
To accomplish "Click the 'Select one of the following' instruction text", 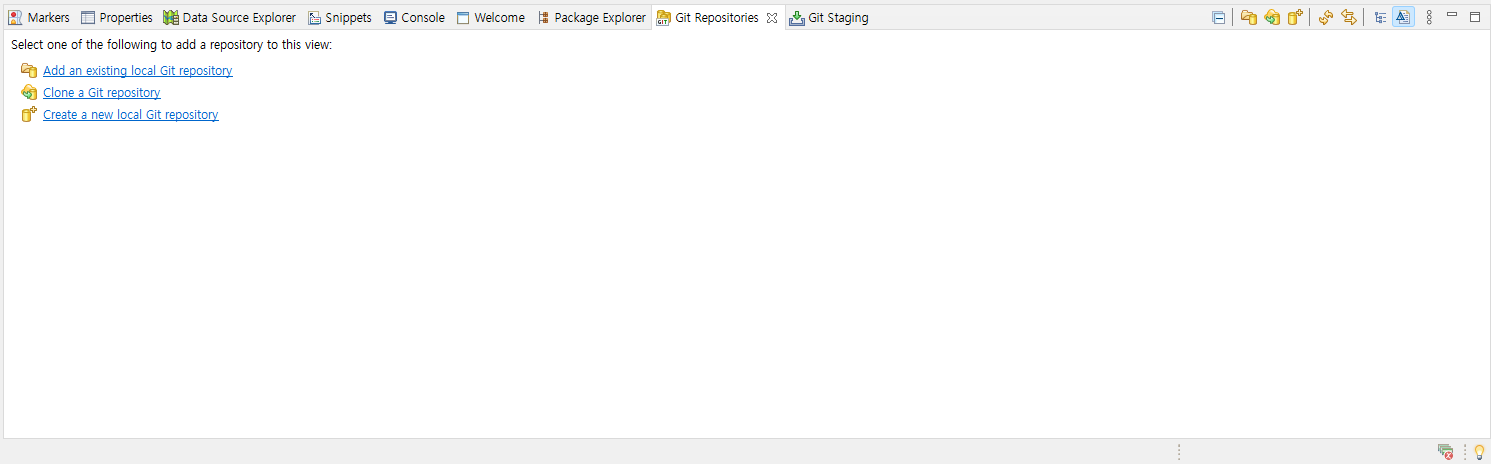I will pos(171,45).
